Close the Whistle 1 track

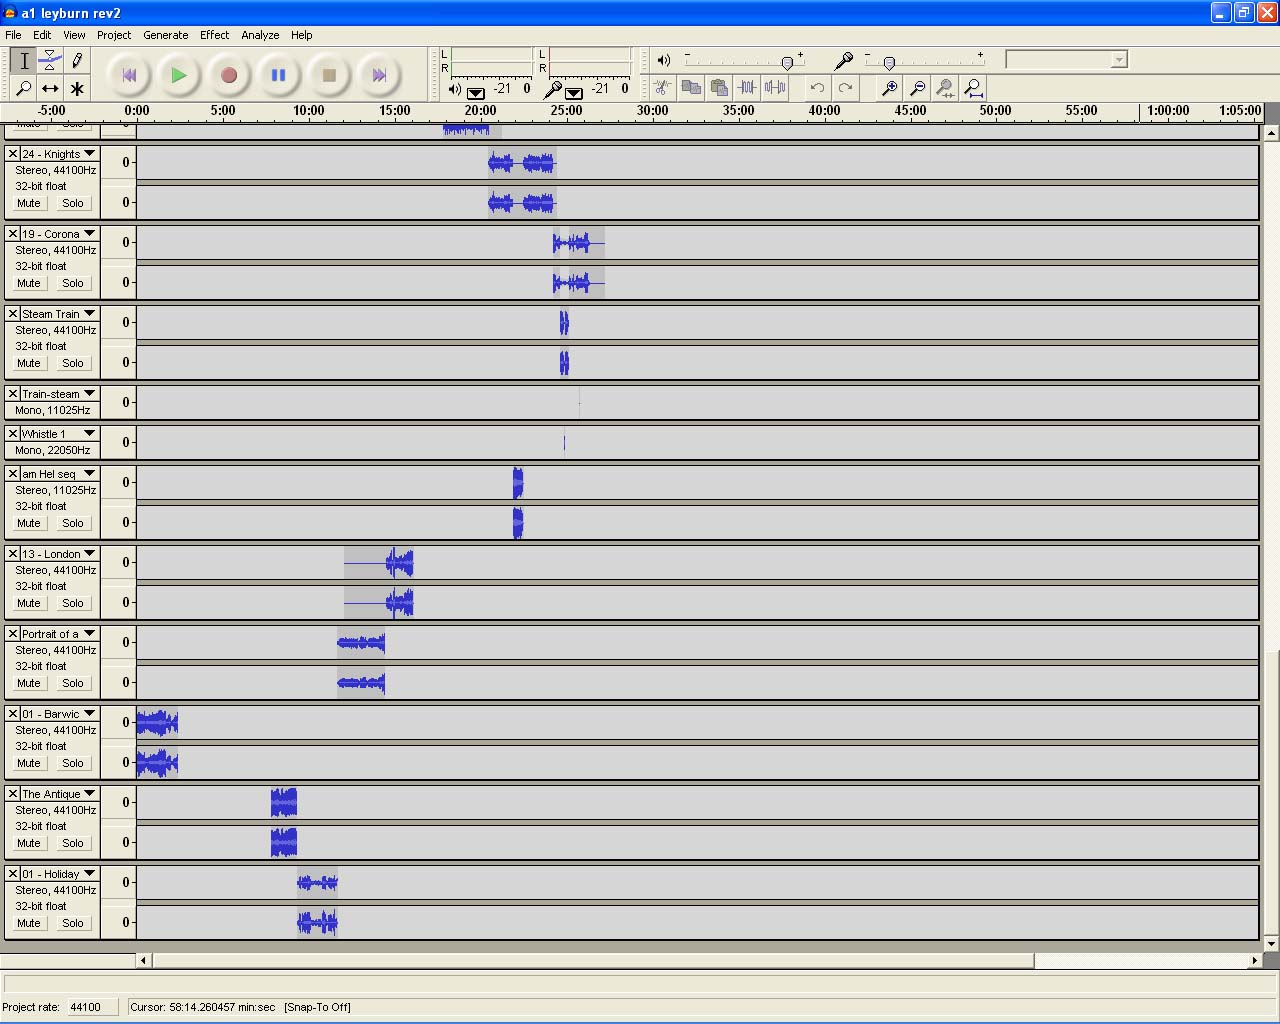click(13, 434)
